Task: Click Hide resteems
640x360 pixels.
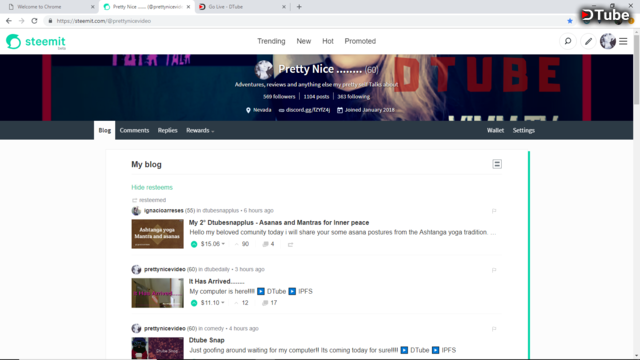Action: pyautogui.click(x=152, y=187)
